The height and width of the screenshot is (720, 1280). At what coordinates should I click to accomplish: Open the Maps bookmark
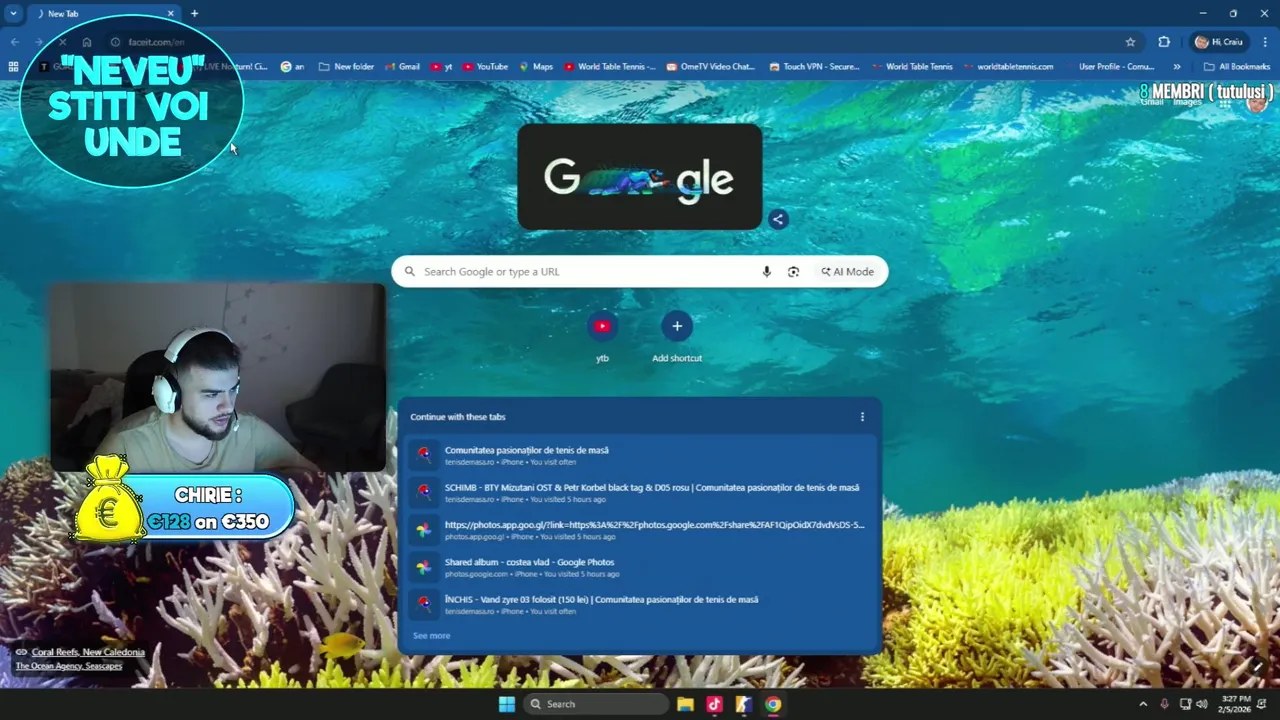pyautogui.click(x=536, y=67)
